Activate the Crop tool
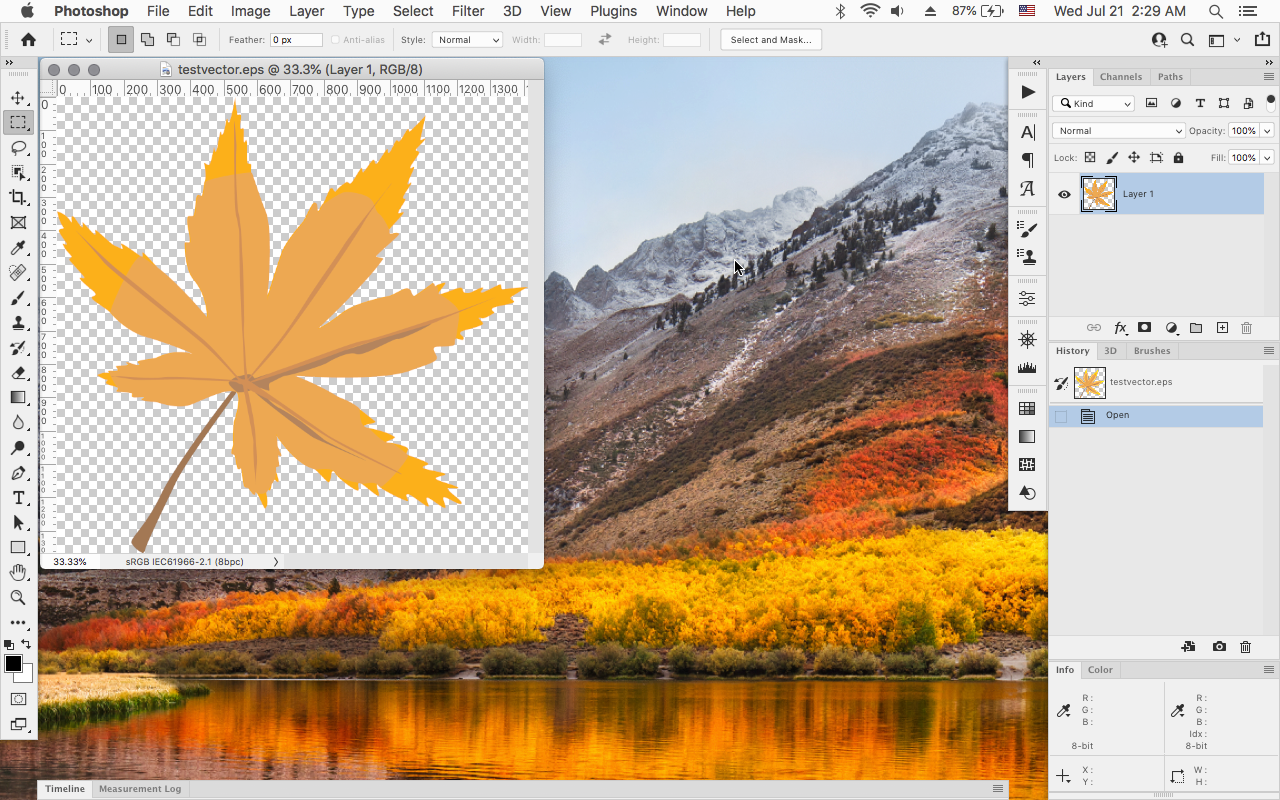Viewport: 1280px width, 800px height. click(x=18, y=197)
